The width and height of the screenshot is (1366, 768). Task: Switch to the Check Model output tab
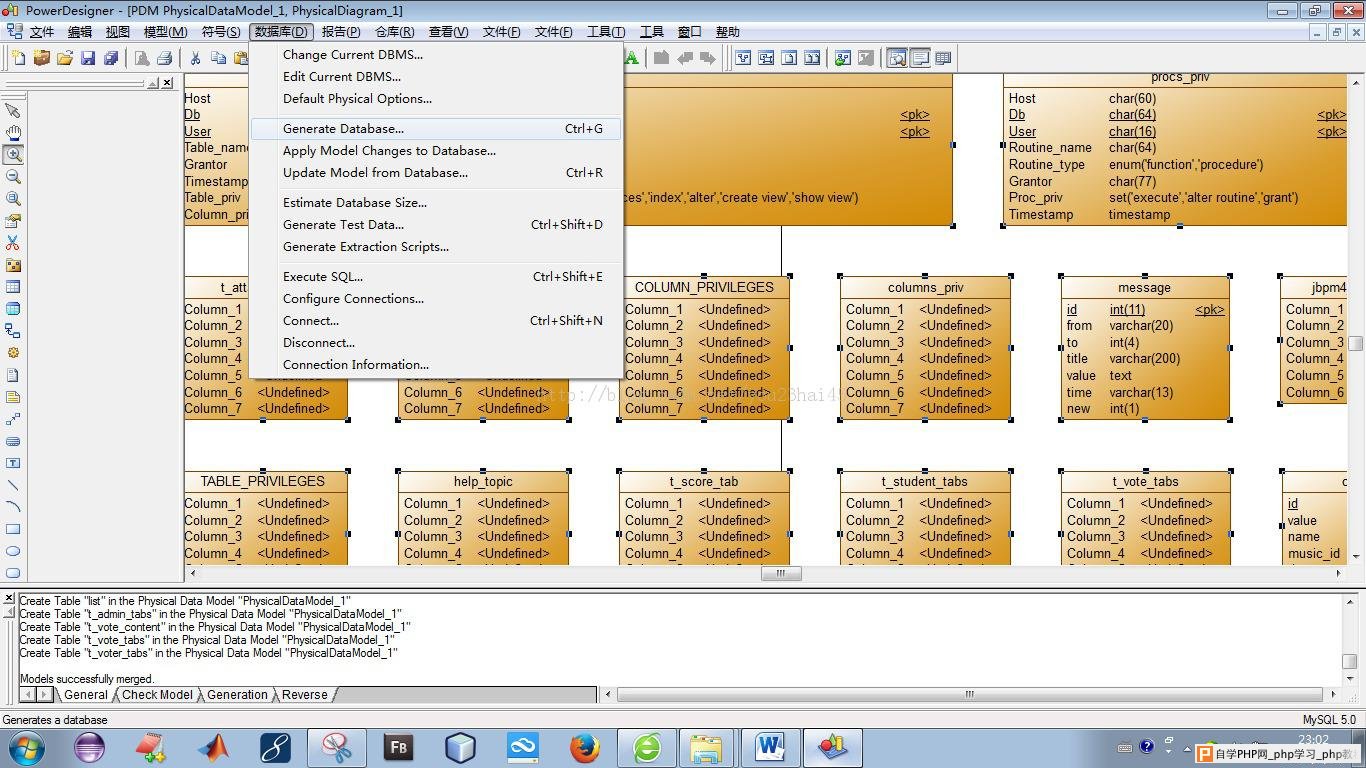point(157,695)
